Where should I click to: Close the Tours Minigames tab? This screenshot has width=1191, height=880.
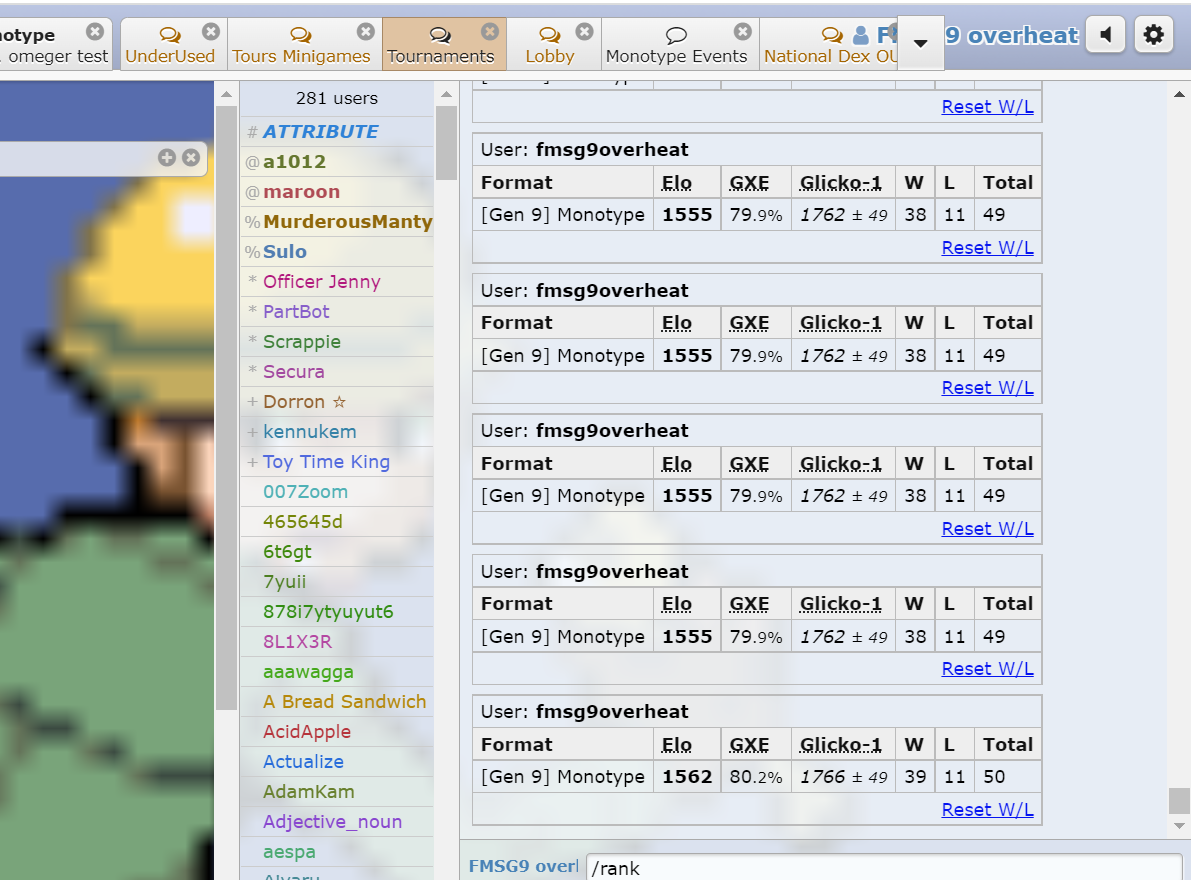pos(366,32)
